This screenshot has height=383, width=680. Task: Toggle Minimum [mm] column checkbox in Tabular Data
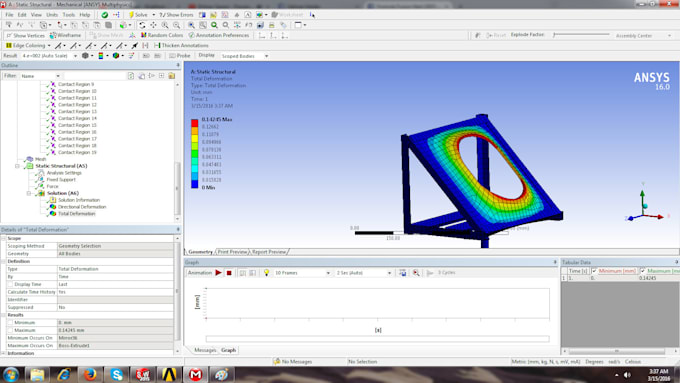(x=594, y=271)
